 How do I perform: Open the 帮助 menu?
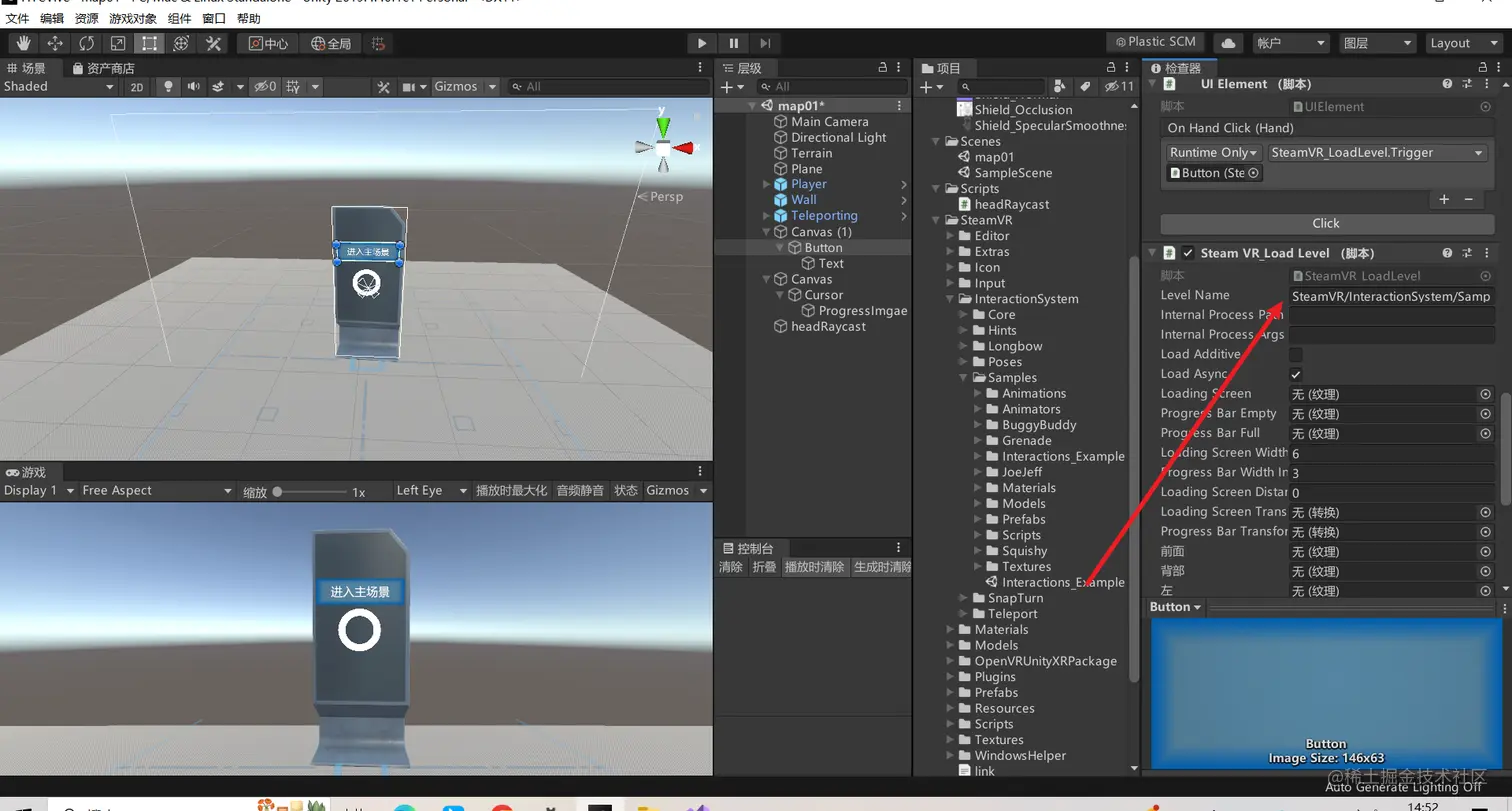[x=249, y=18]
